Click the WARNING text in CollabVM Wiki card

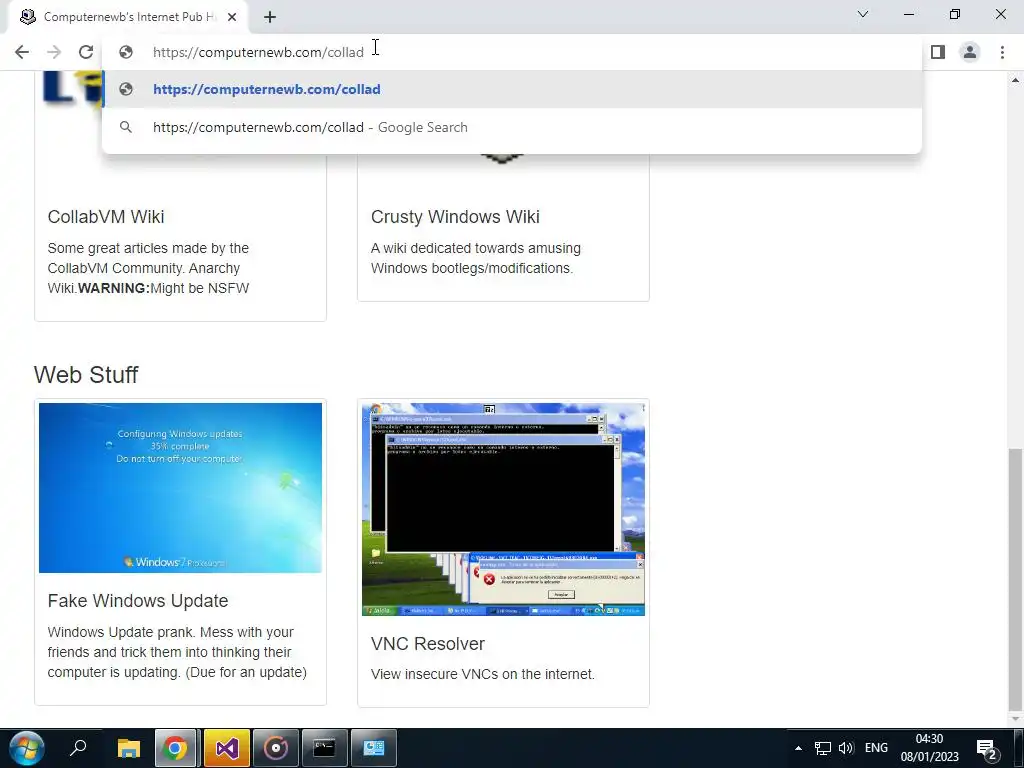114,288
